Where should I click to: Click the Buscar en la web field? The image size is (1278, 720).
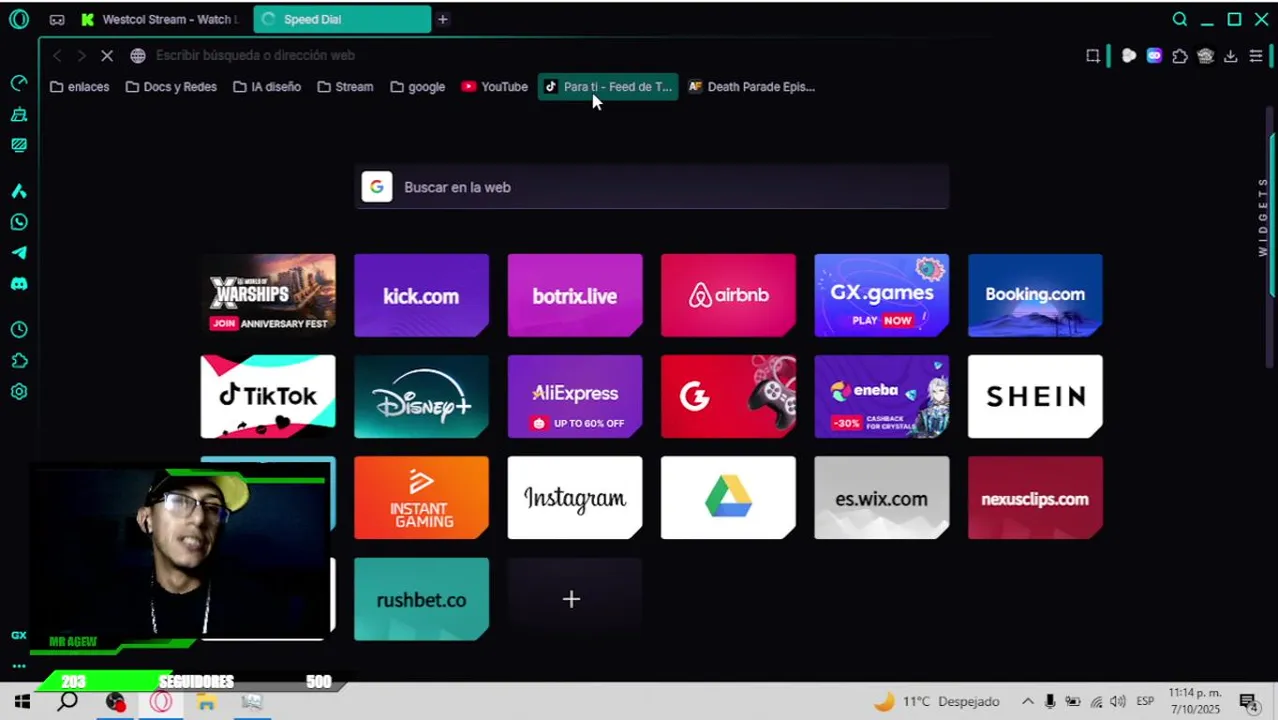652,187
